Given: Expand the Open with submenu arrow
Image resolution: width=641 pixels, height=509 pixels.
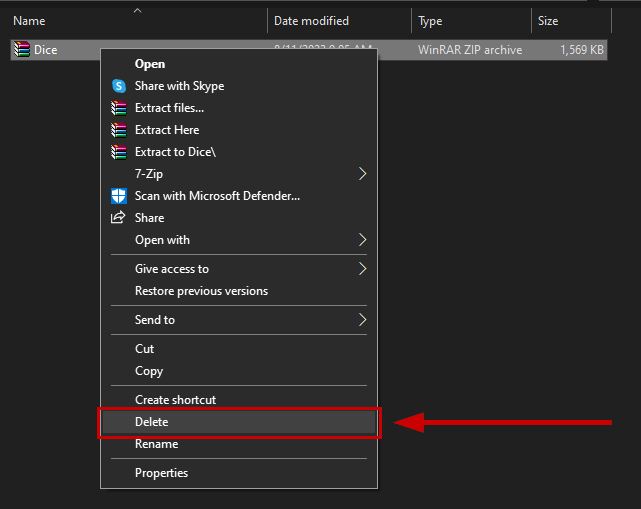Looking at the screenshot, I should coord(362,240).
